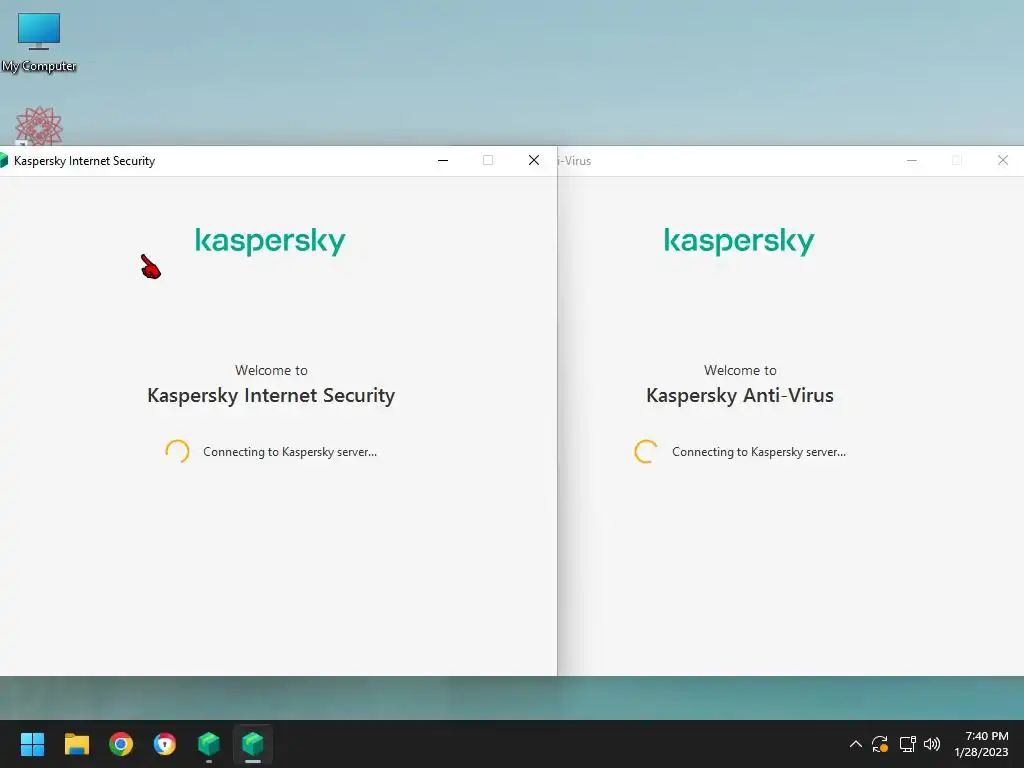Click the 'Kaspersky Internet Security' title bar text
The height and width of the screenshot is (768, 1024).
[x=84, y=161]
